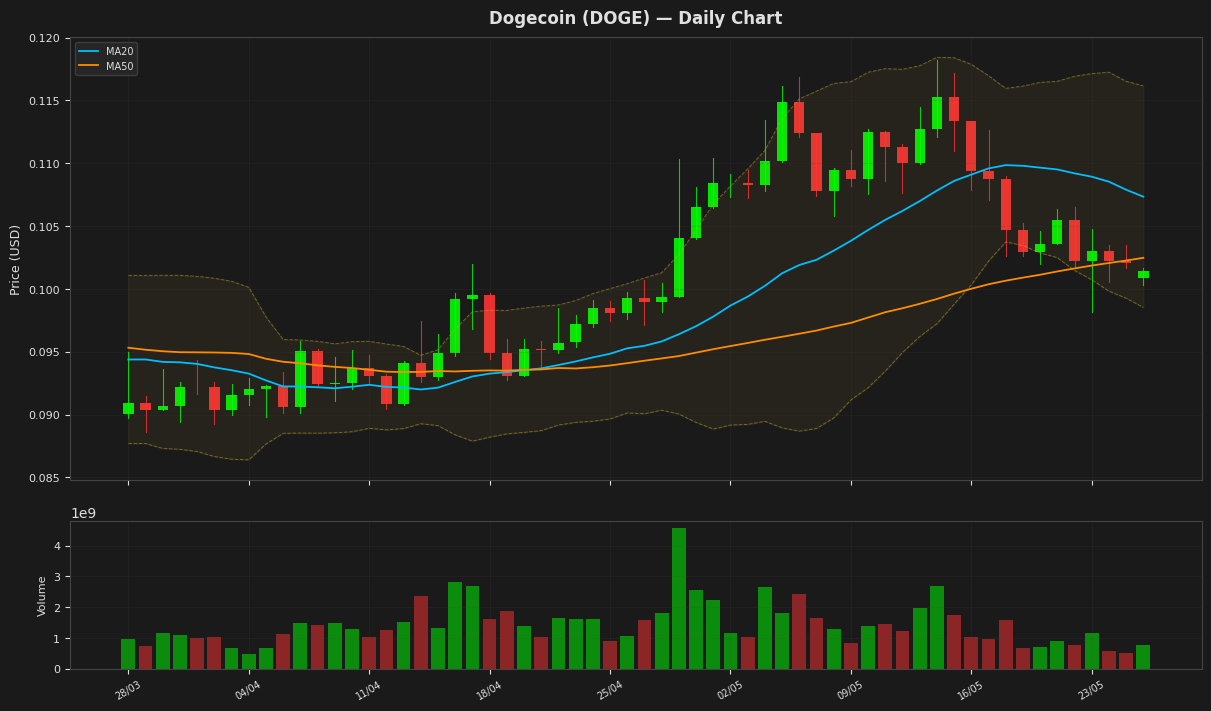Click the MA20 legend entry
1211x711 pixels.
point(106,51)
